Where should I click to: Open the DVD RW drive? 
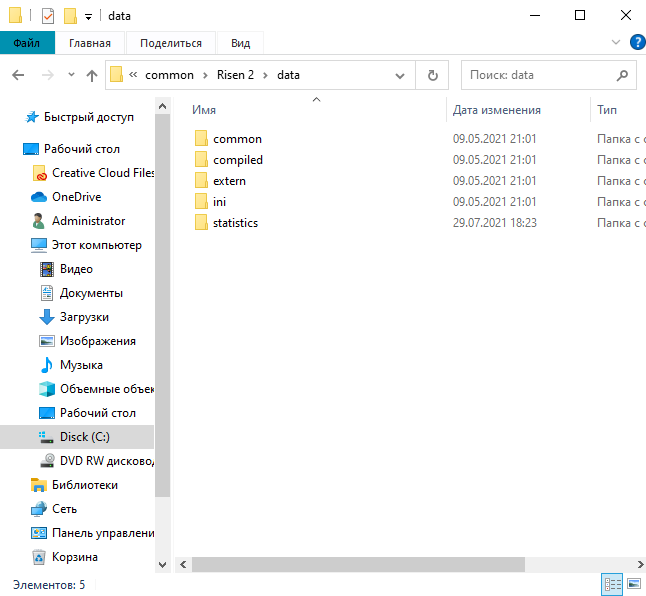coord(96,460)
